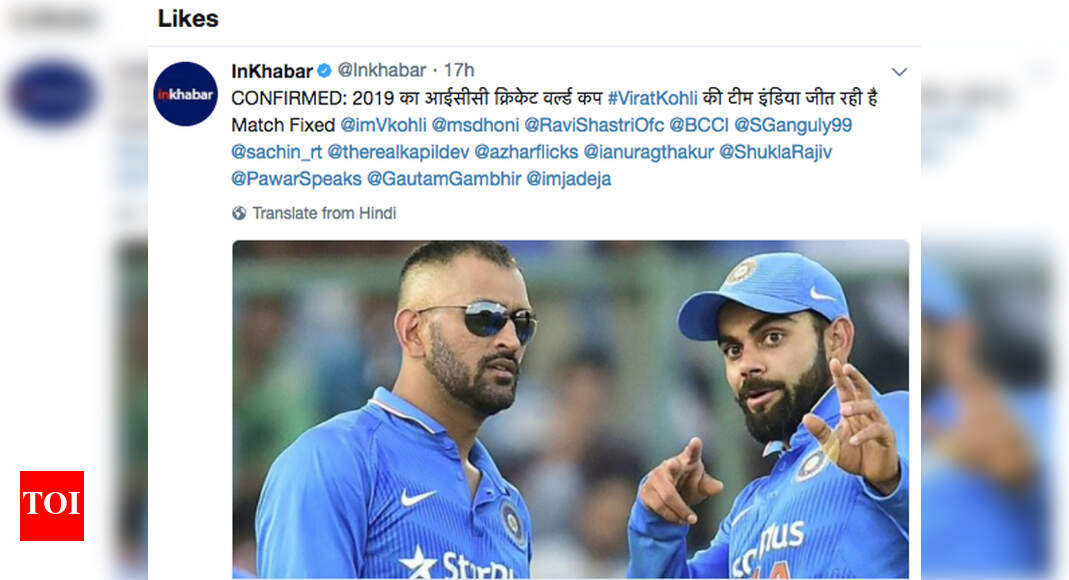Click the red TOI logo

point(52,506)
